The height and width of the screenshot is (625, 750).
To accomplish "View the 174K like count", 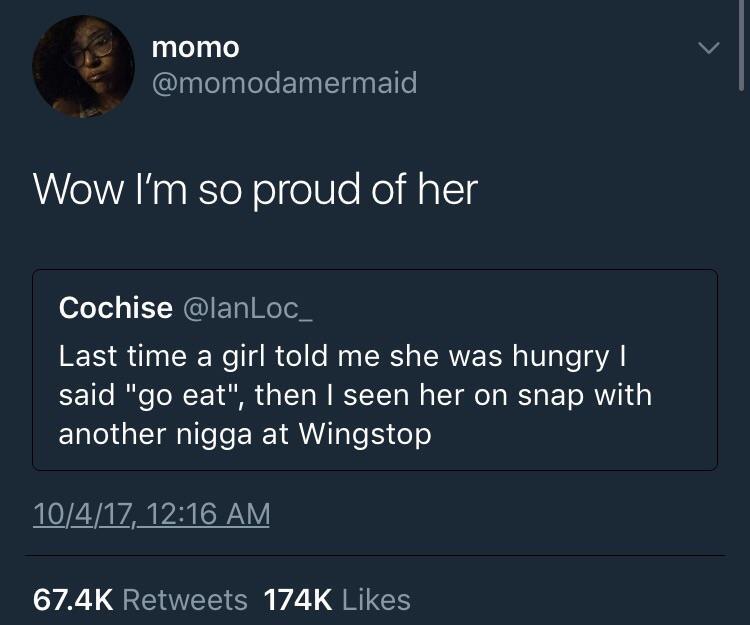I will pos(298,599).
